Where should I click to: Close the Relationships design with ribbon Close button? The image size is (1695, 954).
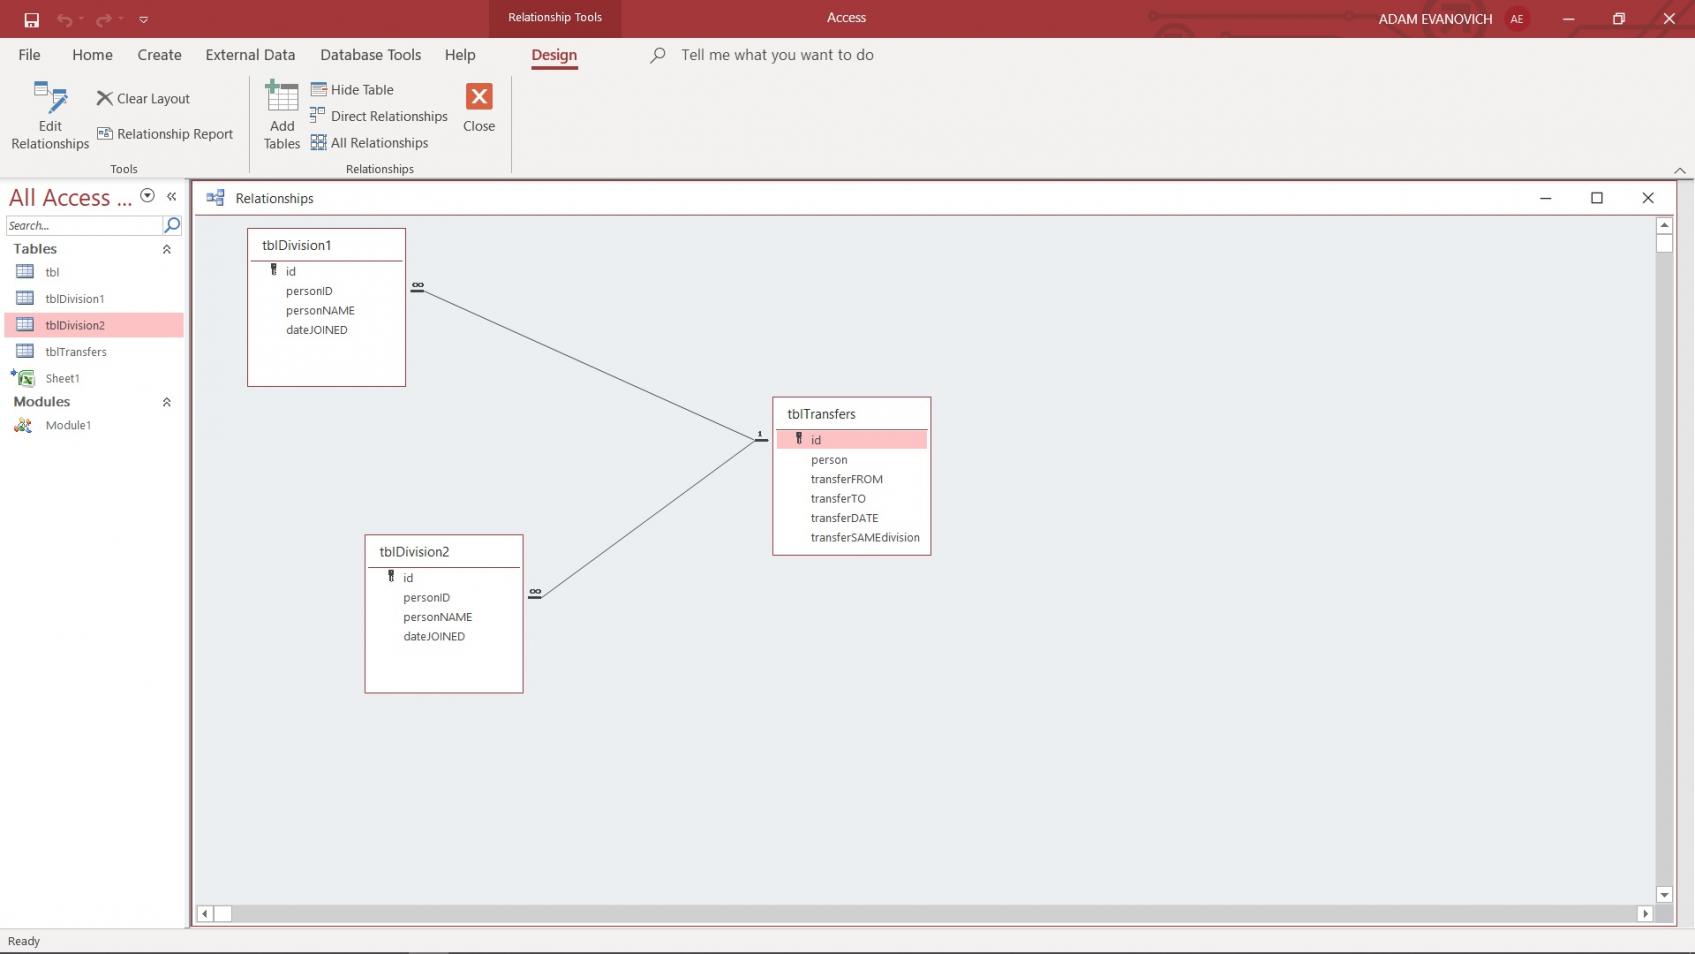[479, 108]
